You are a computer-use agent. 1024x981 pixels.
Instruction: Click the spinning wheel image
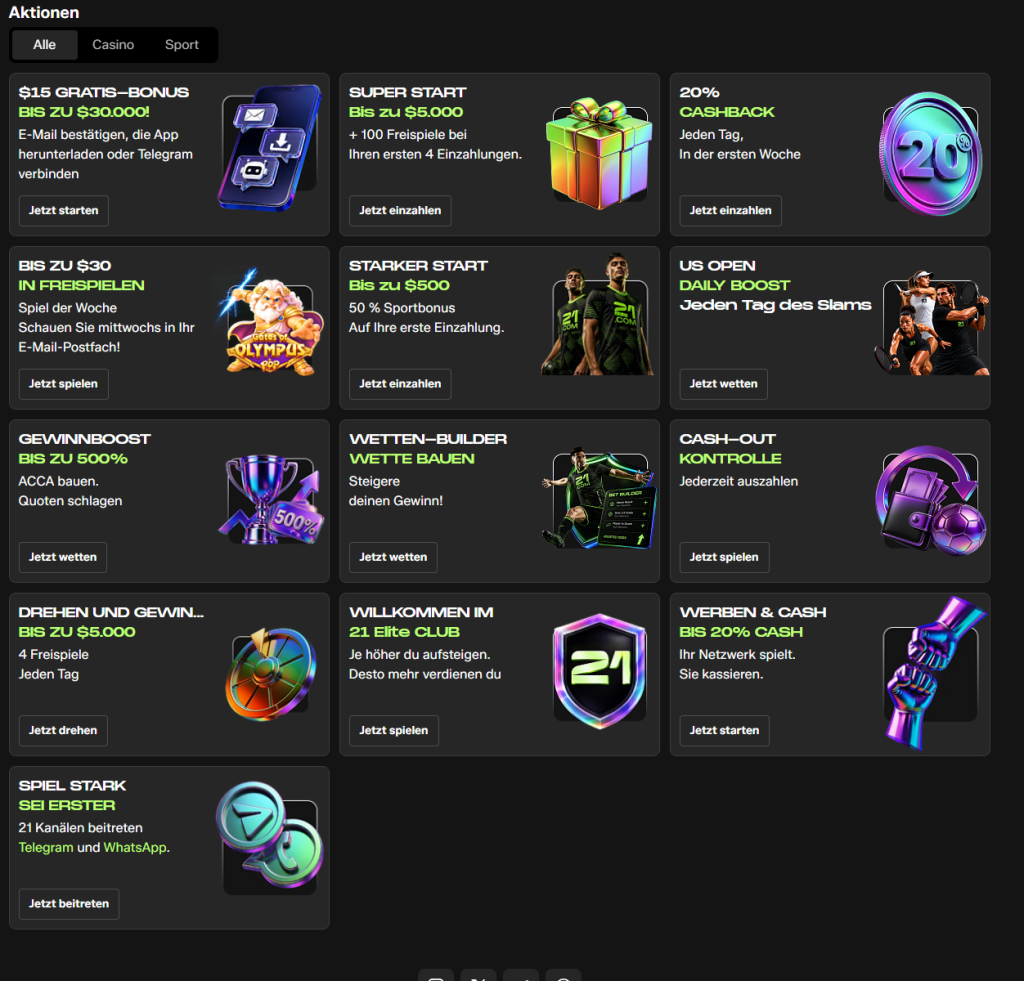click(270, 674)
